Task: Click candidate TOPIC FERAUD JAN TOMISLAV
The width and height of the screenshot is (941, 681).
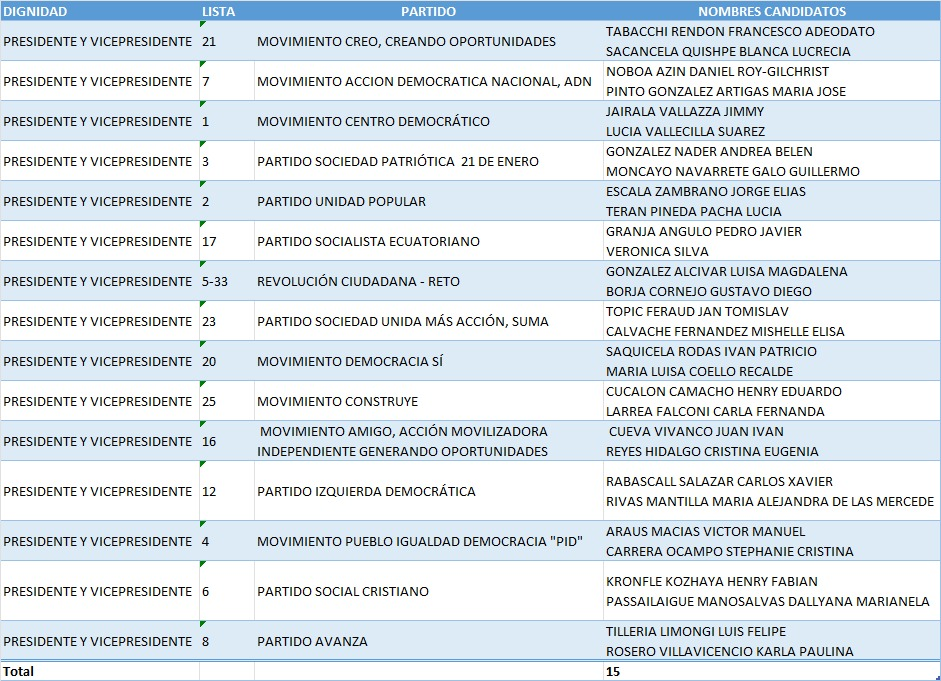Action: (x=697, y=311)
